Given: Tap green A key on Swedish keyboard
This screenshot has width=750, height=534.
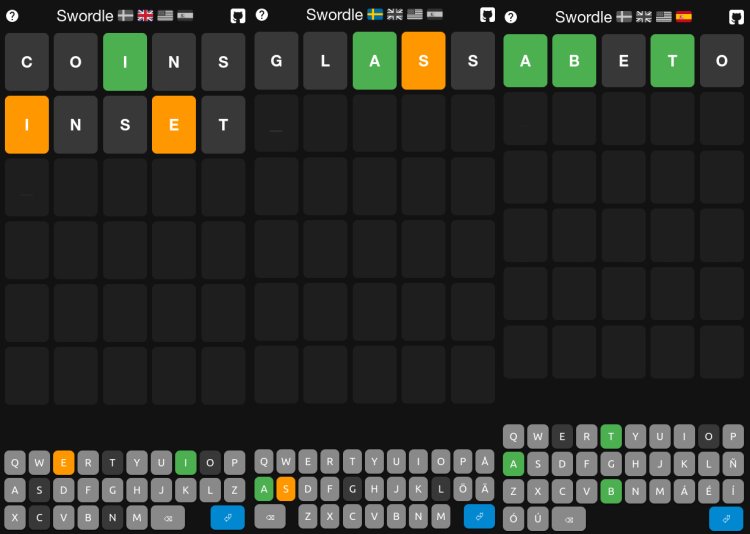Looking at the screenshot, I should [x=264, y=489].
